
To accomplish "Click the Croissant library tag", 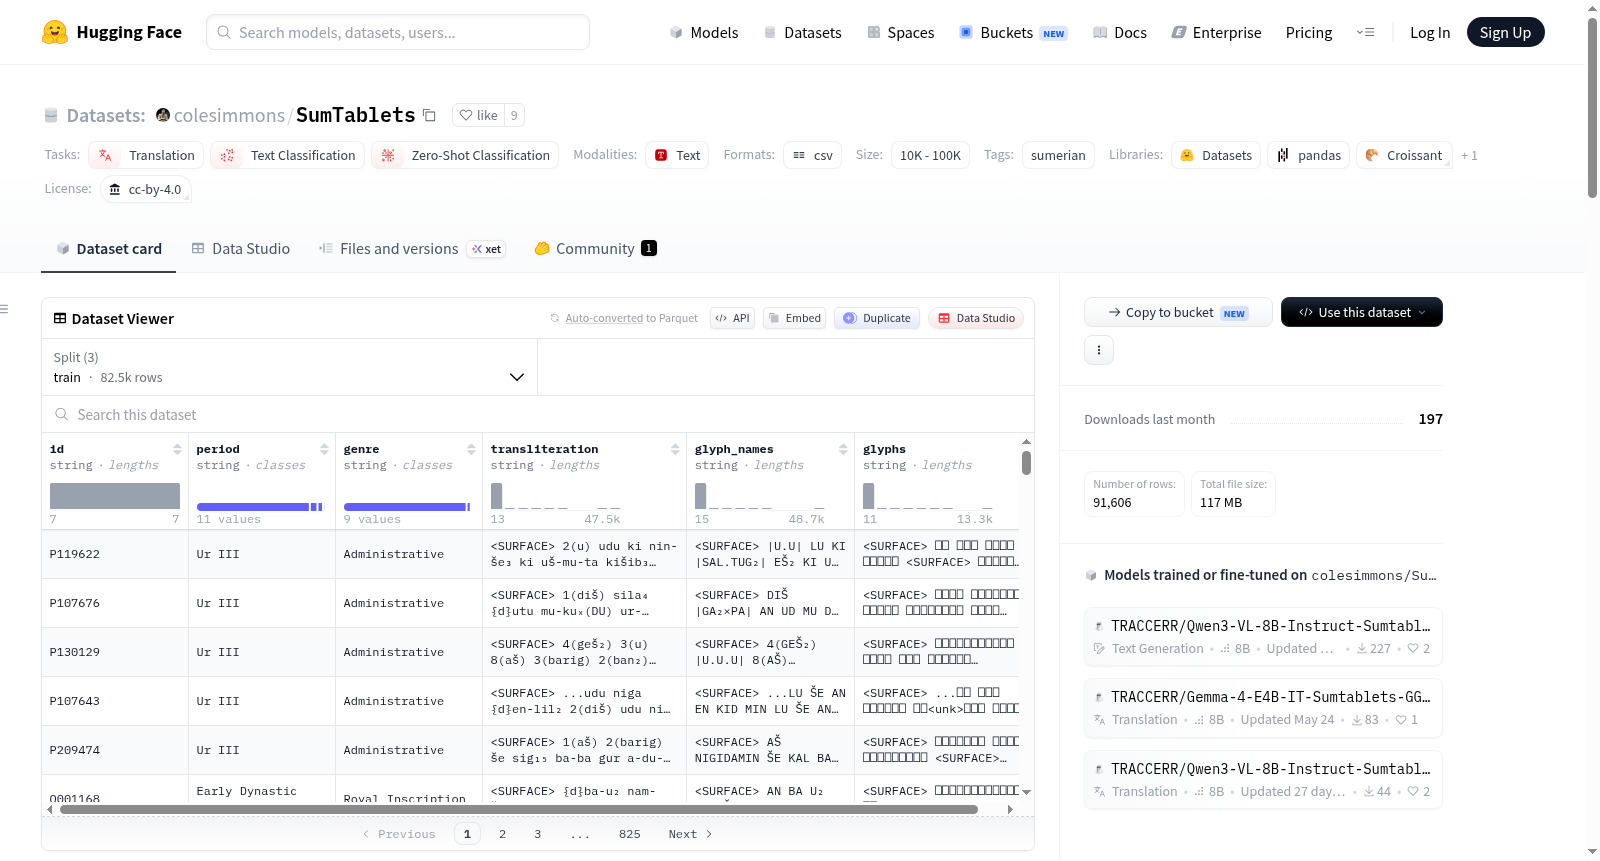I will (1404, 155).
